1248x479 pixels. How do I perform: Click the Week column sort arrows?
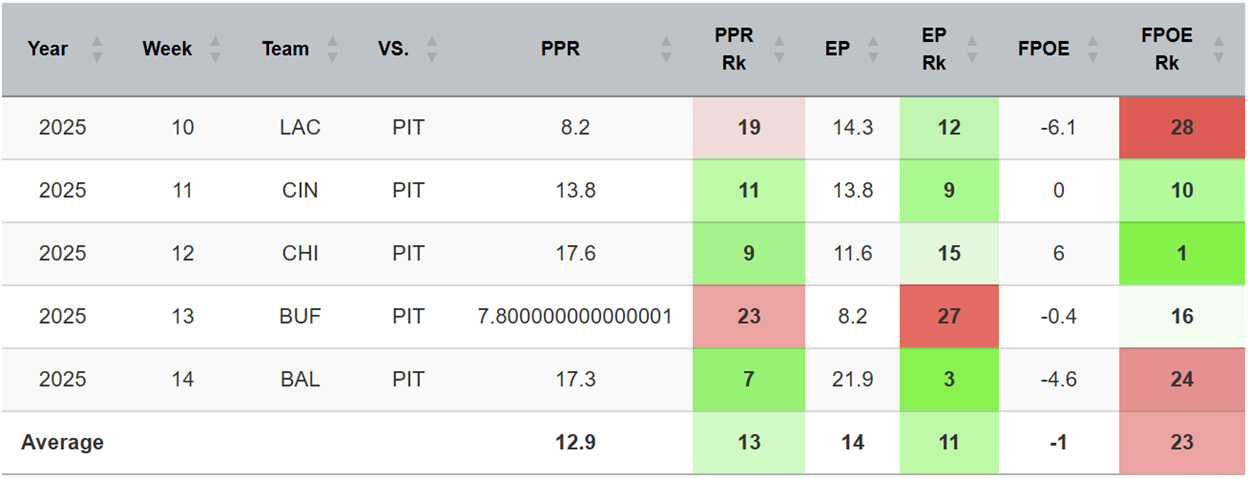pos(216,49)
